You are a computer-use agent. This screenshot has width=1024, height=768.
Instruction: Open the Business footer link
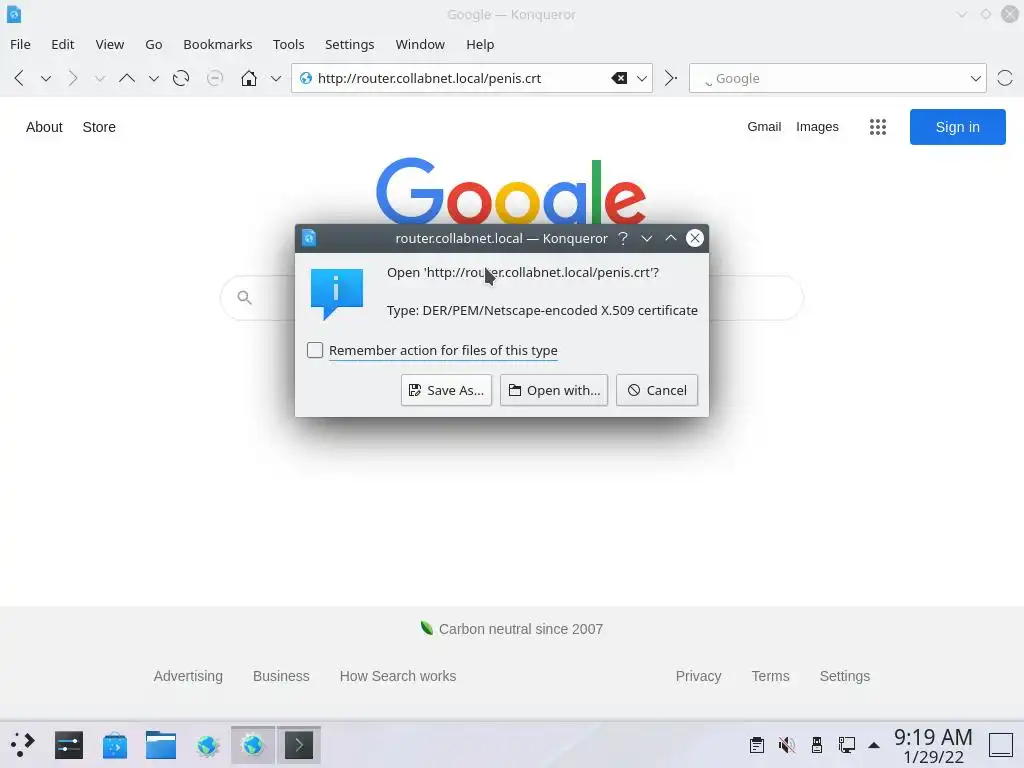coord(281,676)
